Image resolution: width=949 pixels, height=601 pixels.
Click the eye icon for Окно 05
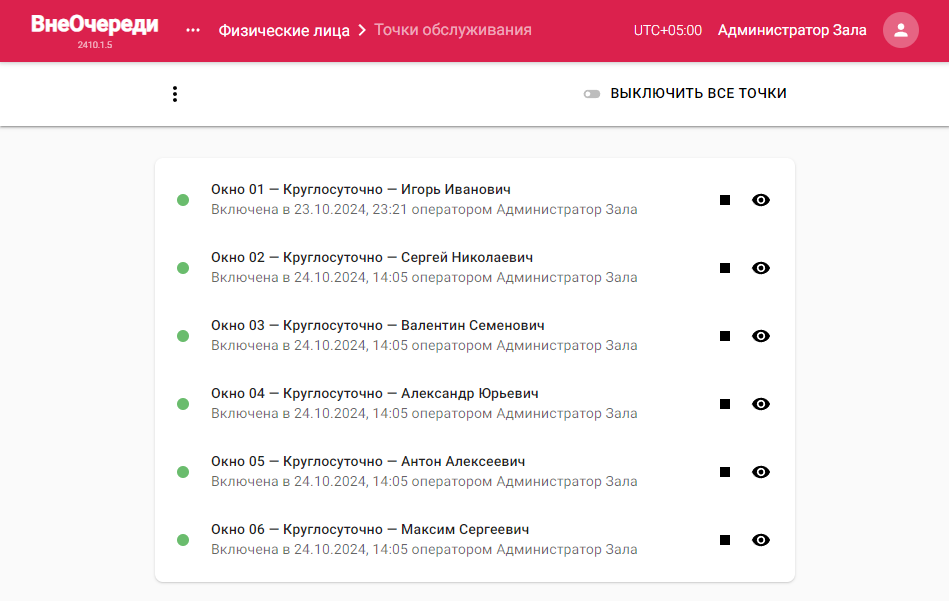761,472
